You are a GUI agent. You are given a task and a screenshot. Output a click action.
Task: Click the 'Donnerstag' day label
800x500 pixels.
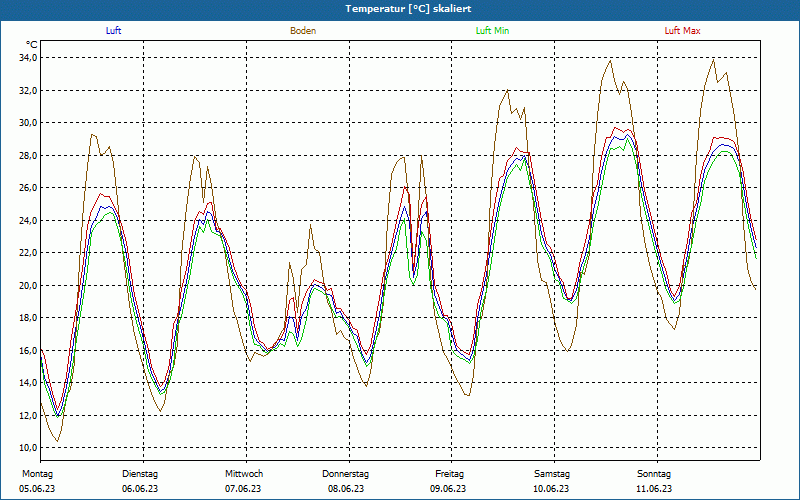click(345, 474)
